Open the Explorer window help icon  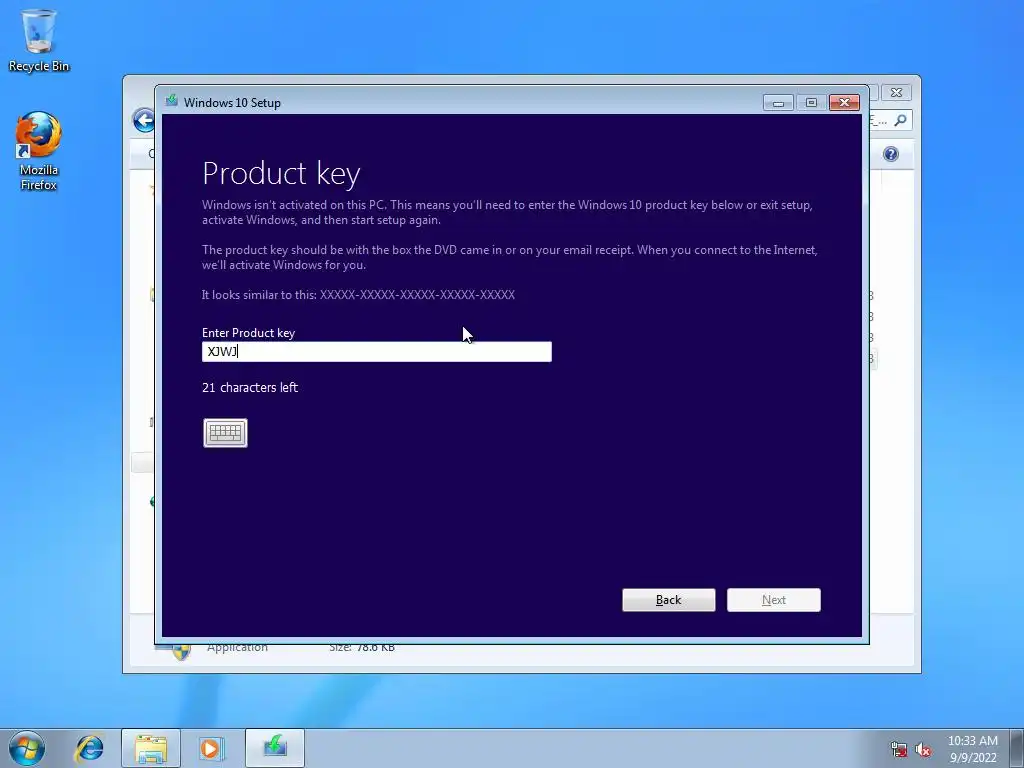(x=891, y=154)
